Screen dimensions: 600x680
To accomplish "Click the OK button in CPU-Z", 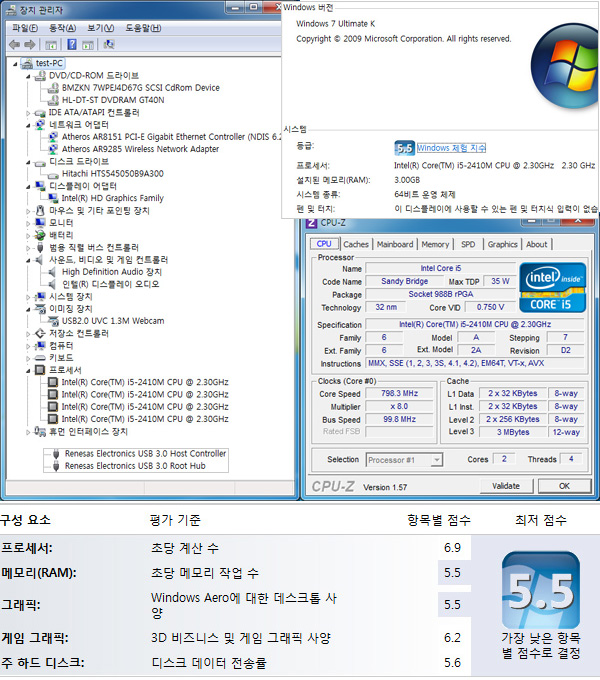I will point(564,486).
